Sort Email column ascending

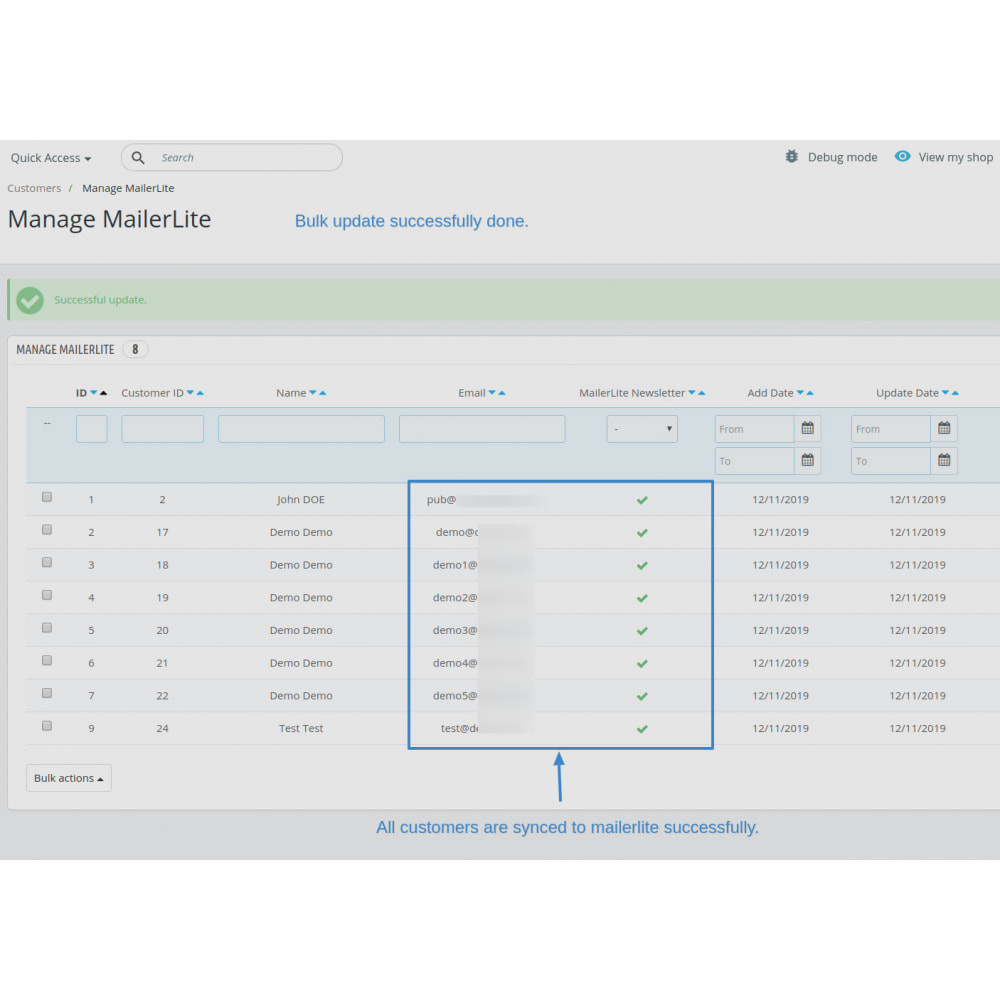[501, 393]
